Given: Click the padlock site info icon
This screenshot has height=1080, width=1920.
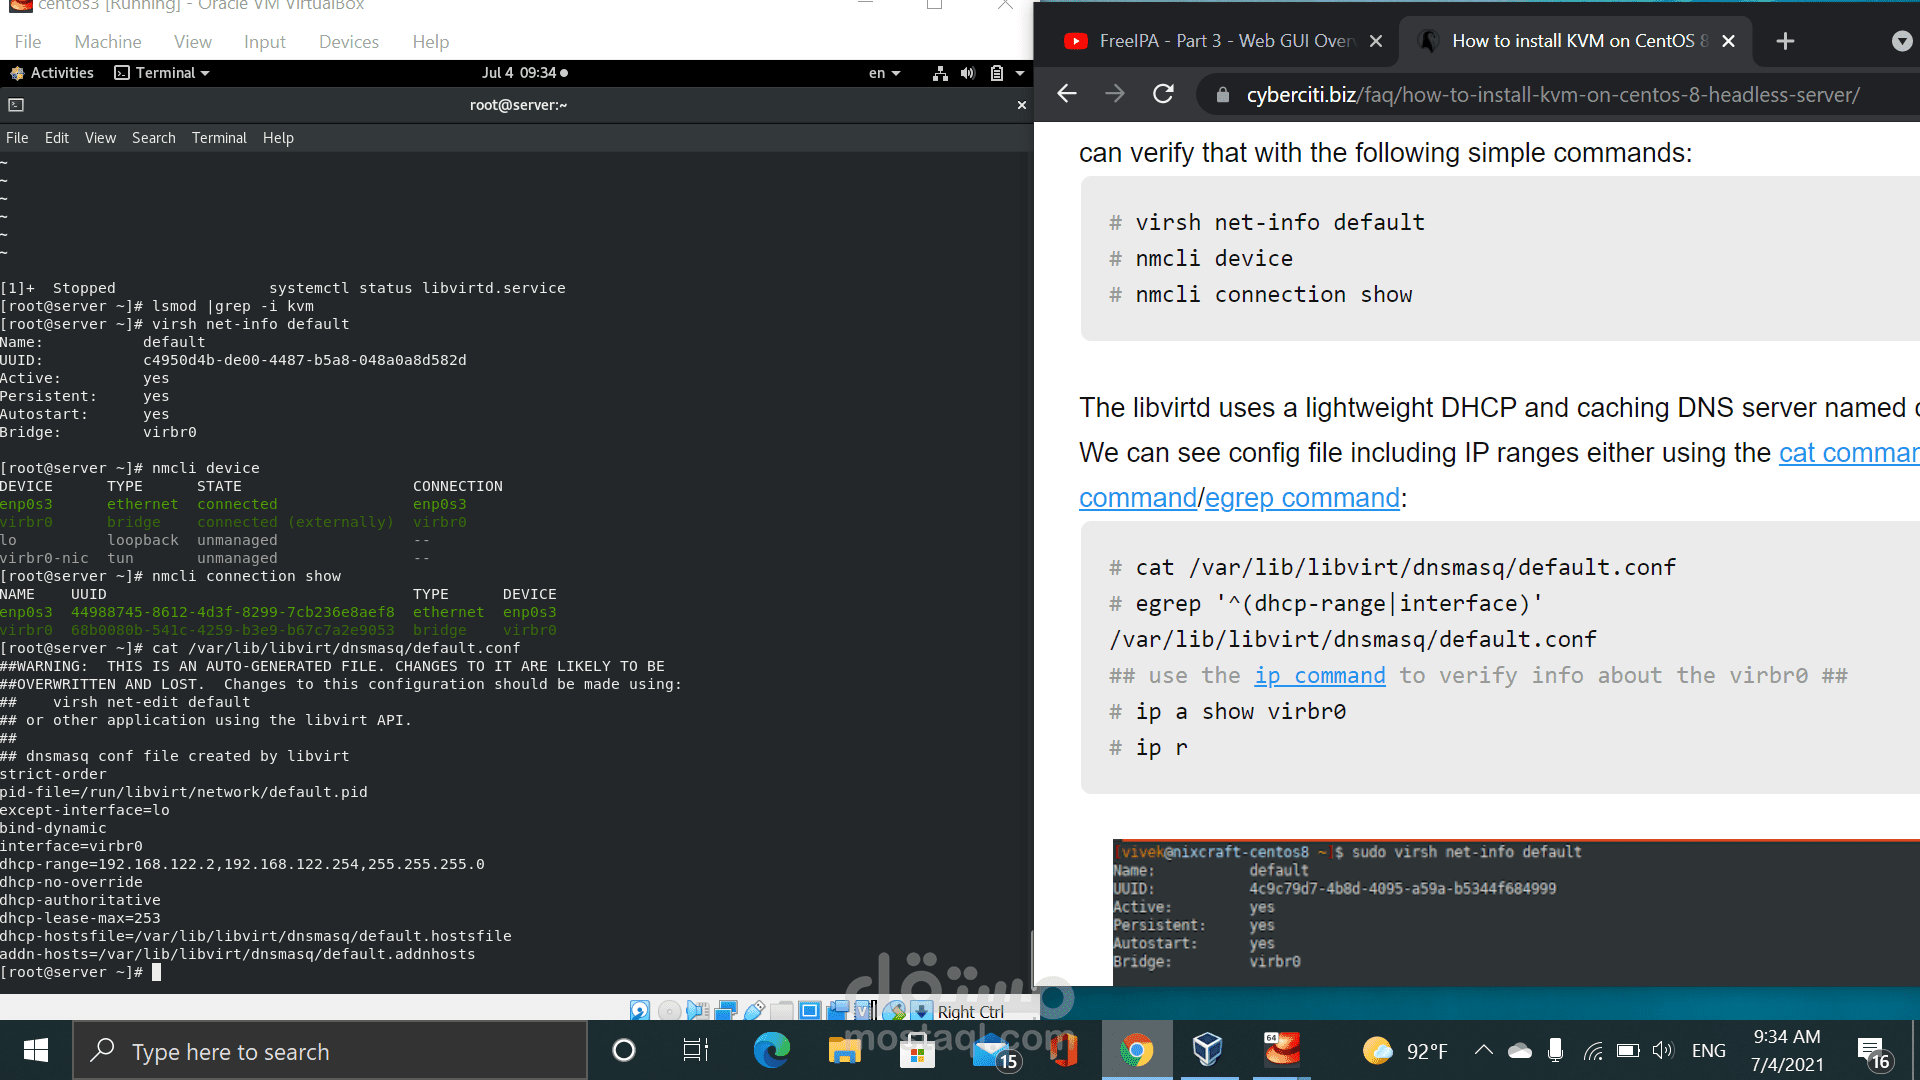Looking at the screenshot, I should (1222, 95).
